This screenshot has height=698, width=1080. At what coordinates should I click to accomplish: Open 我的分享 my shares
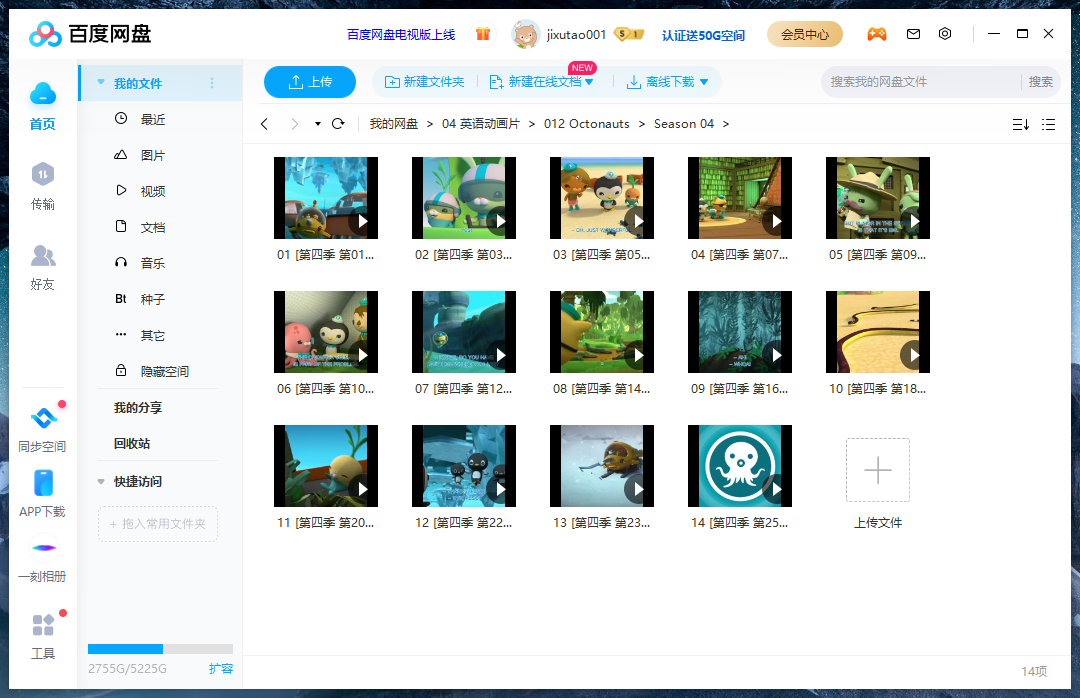[x=138, y=407]
